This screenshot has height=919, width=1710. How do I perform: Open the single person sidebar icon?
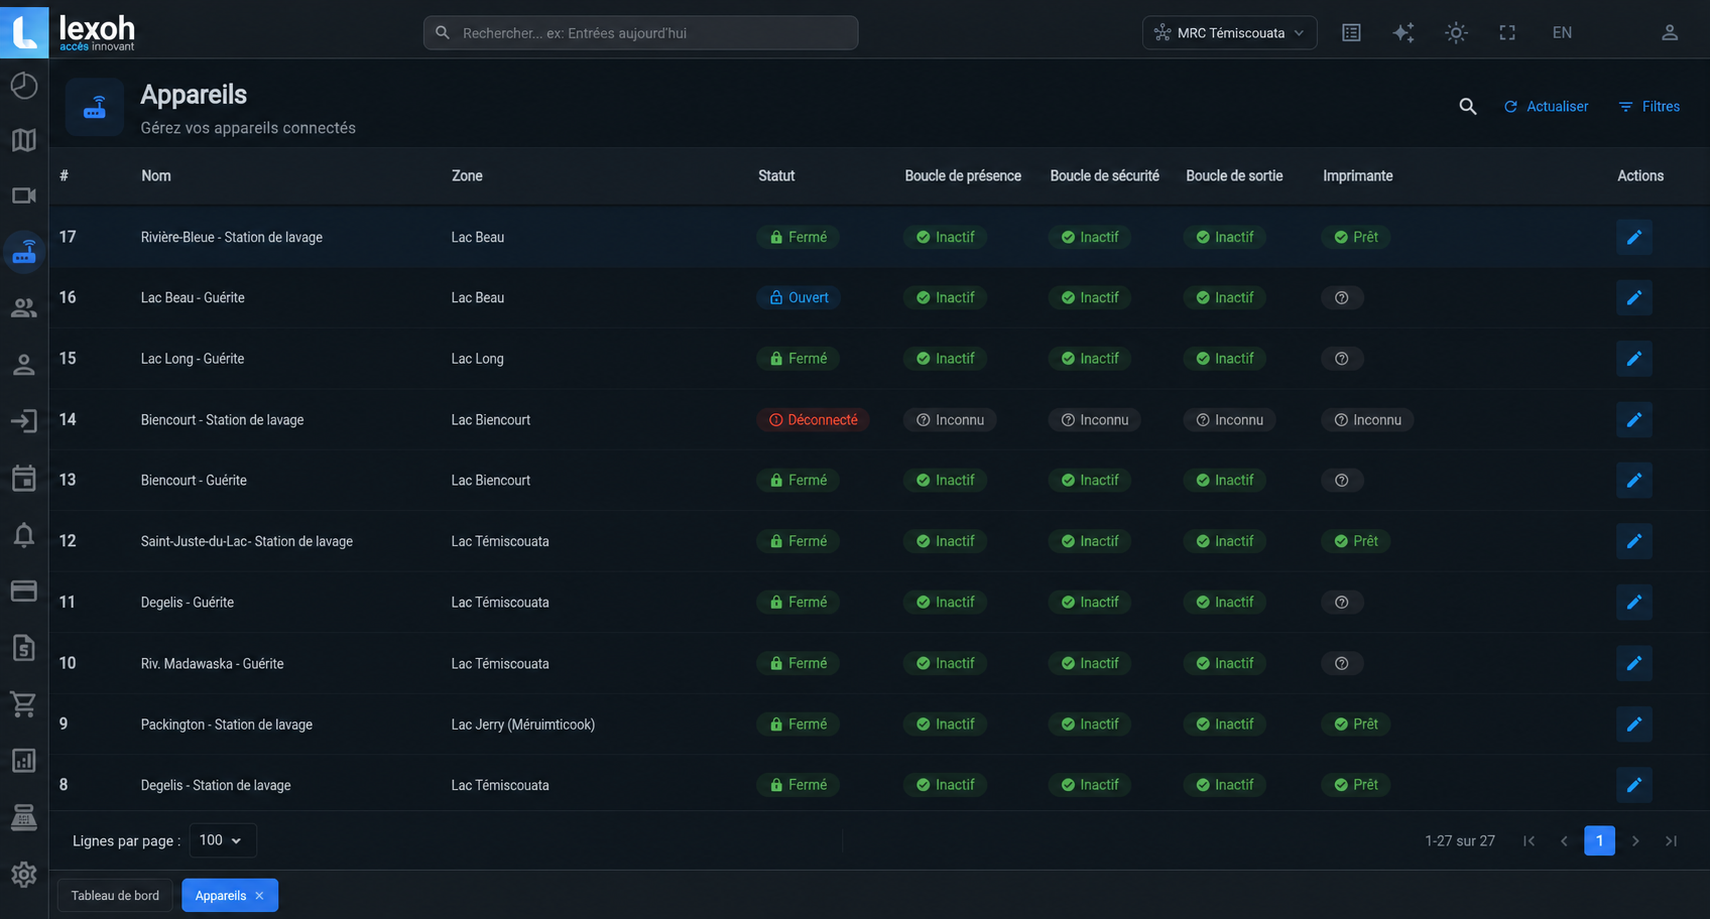(x=24, y=364)
